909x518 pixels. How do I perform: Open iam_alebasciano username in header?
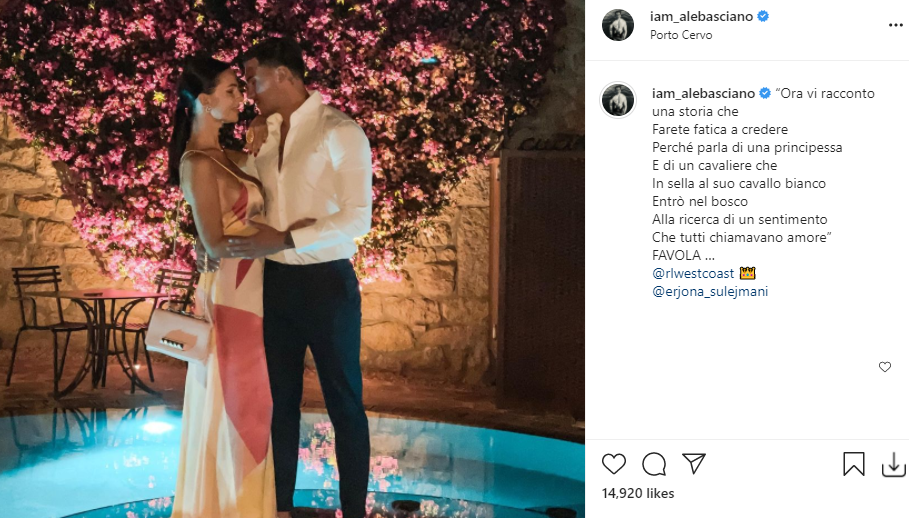point(701,17)
